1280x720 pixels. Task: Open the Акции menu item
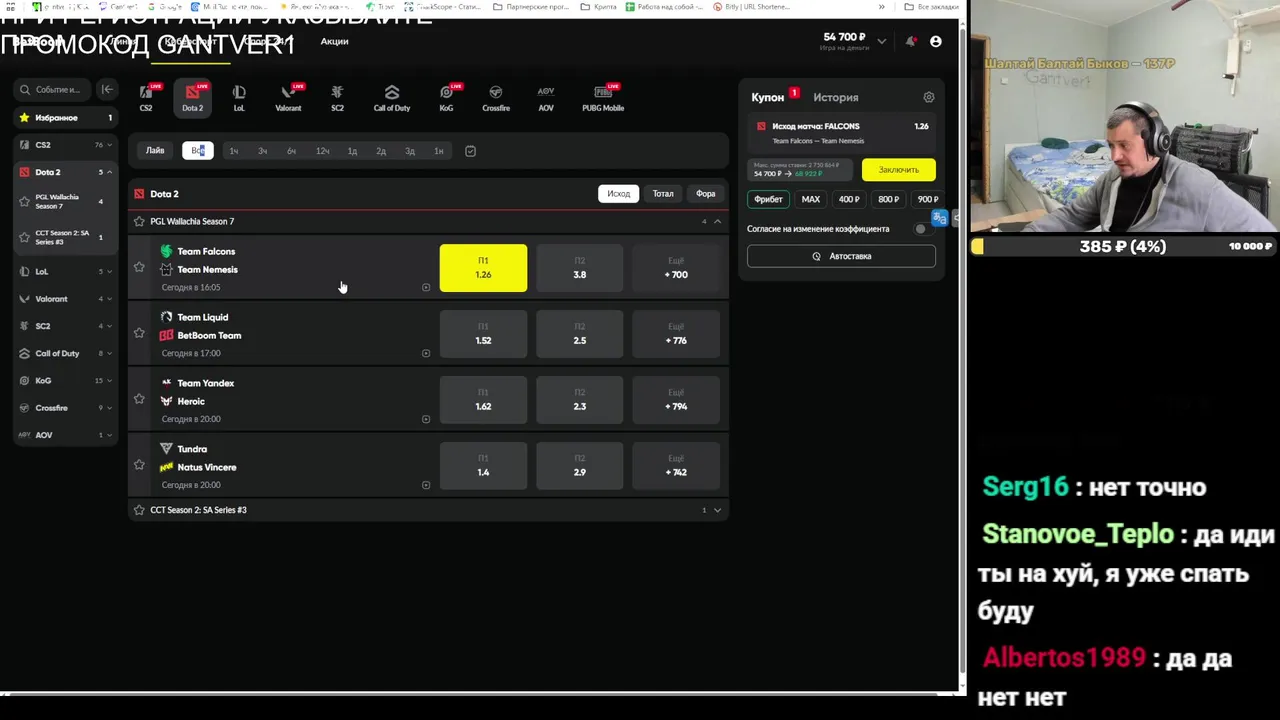coord(334,41)
